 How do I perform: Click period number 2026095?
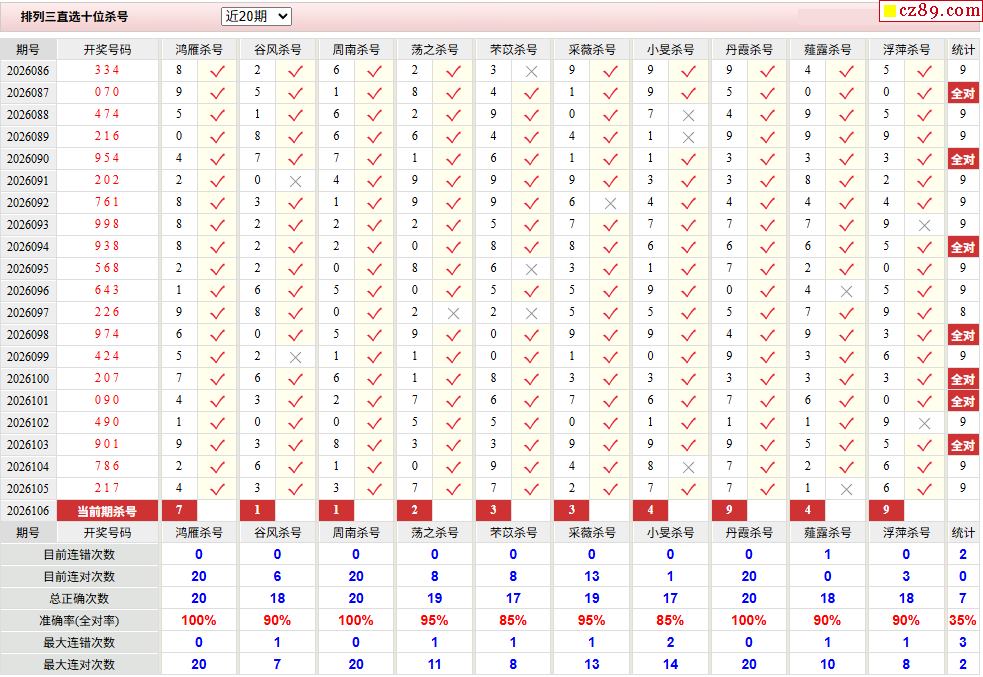click(28, 269)
